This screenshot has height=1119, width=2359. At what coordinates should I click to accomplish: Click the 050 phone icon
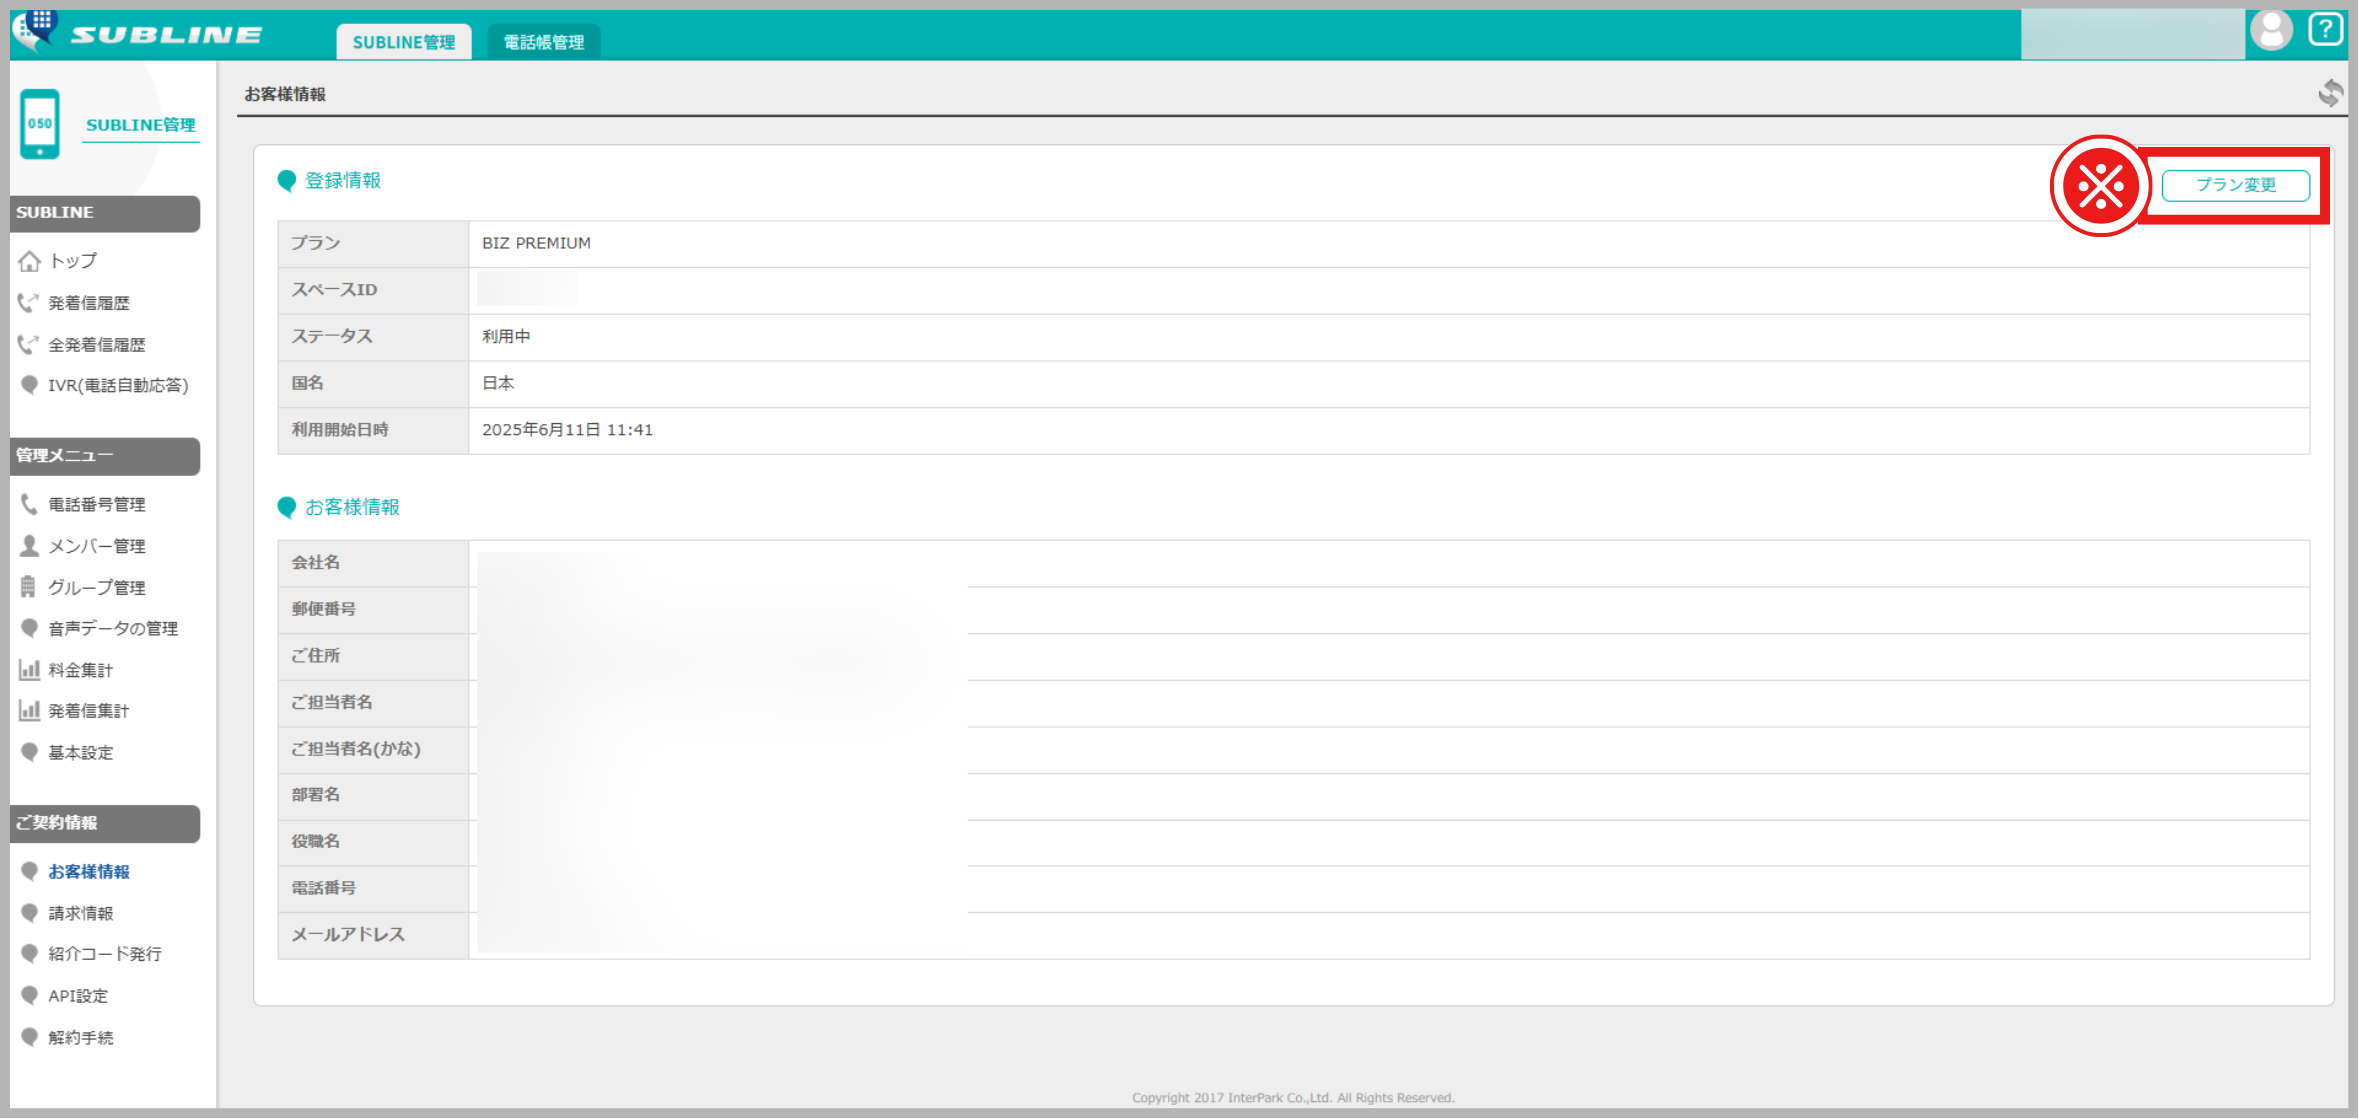(x=40, y=124)
